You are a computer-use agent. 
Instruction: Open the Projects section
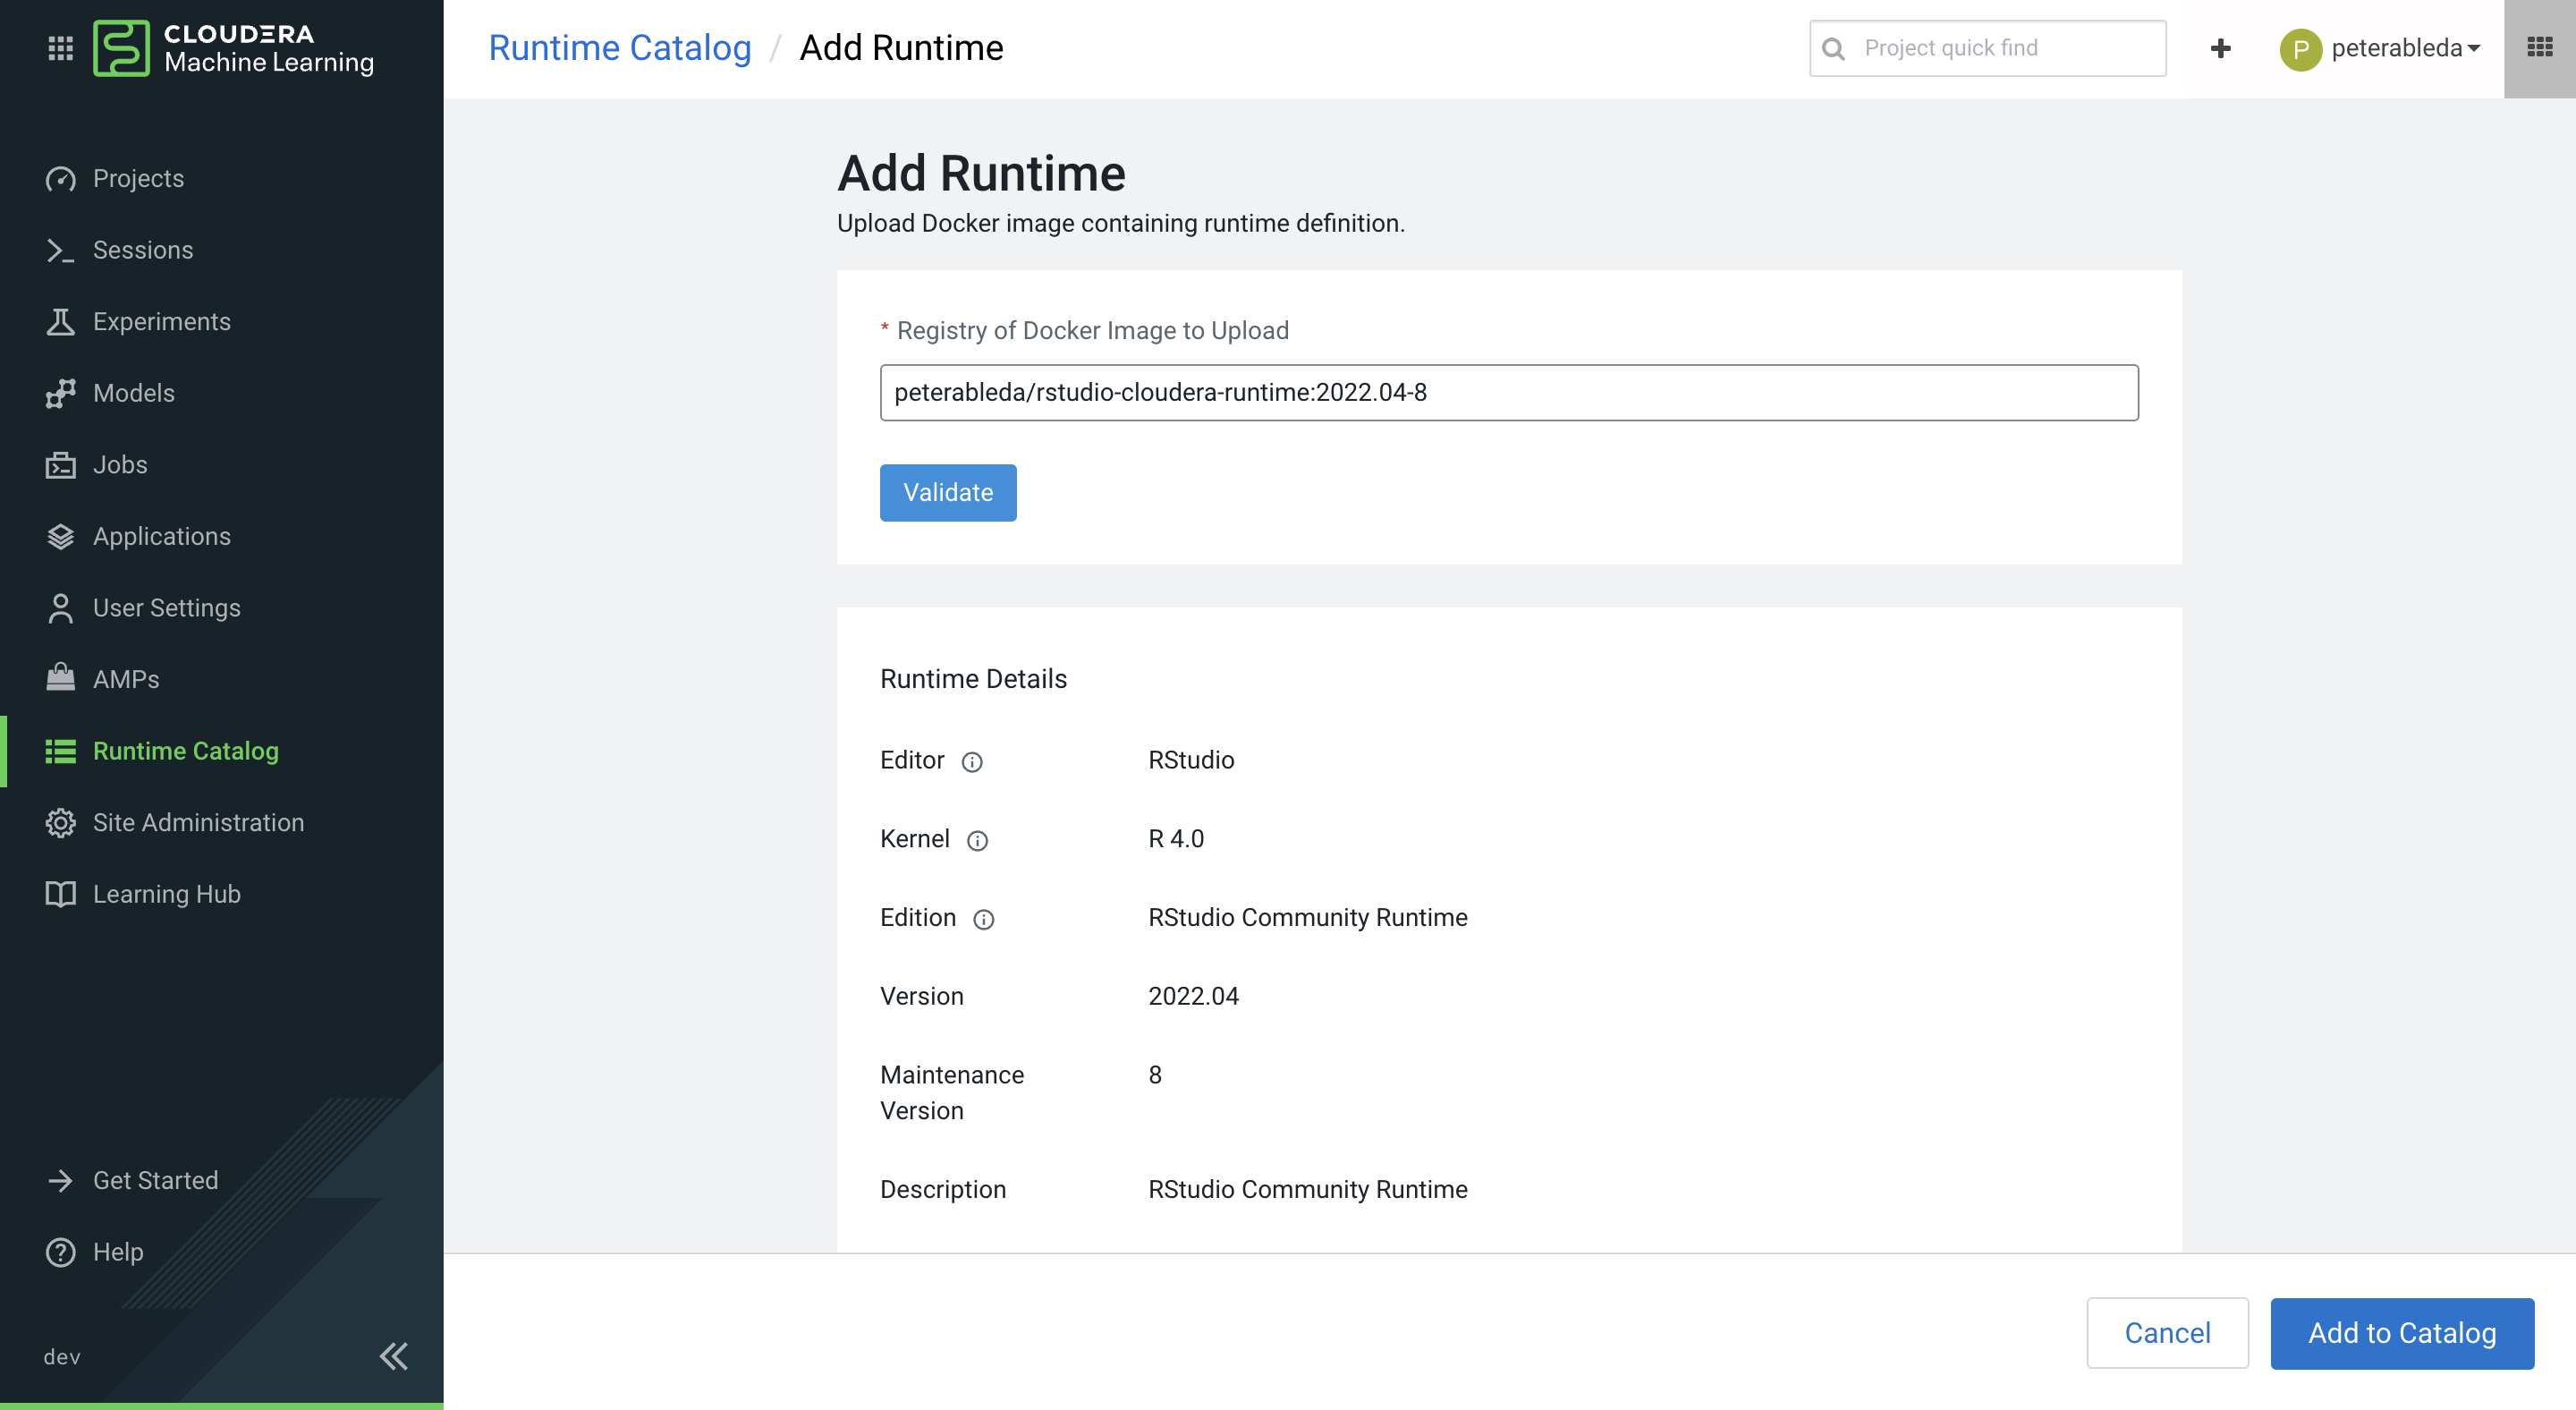click(138, 178)
